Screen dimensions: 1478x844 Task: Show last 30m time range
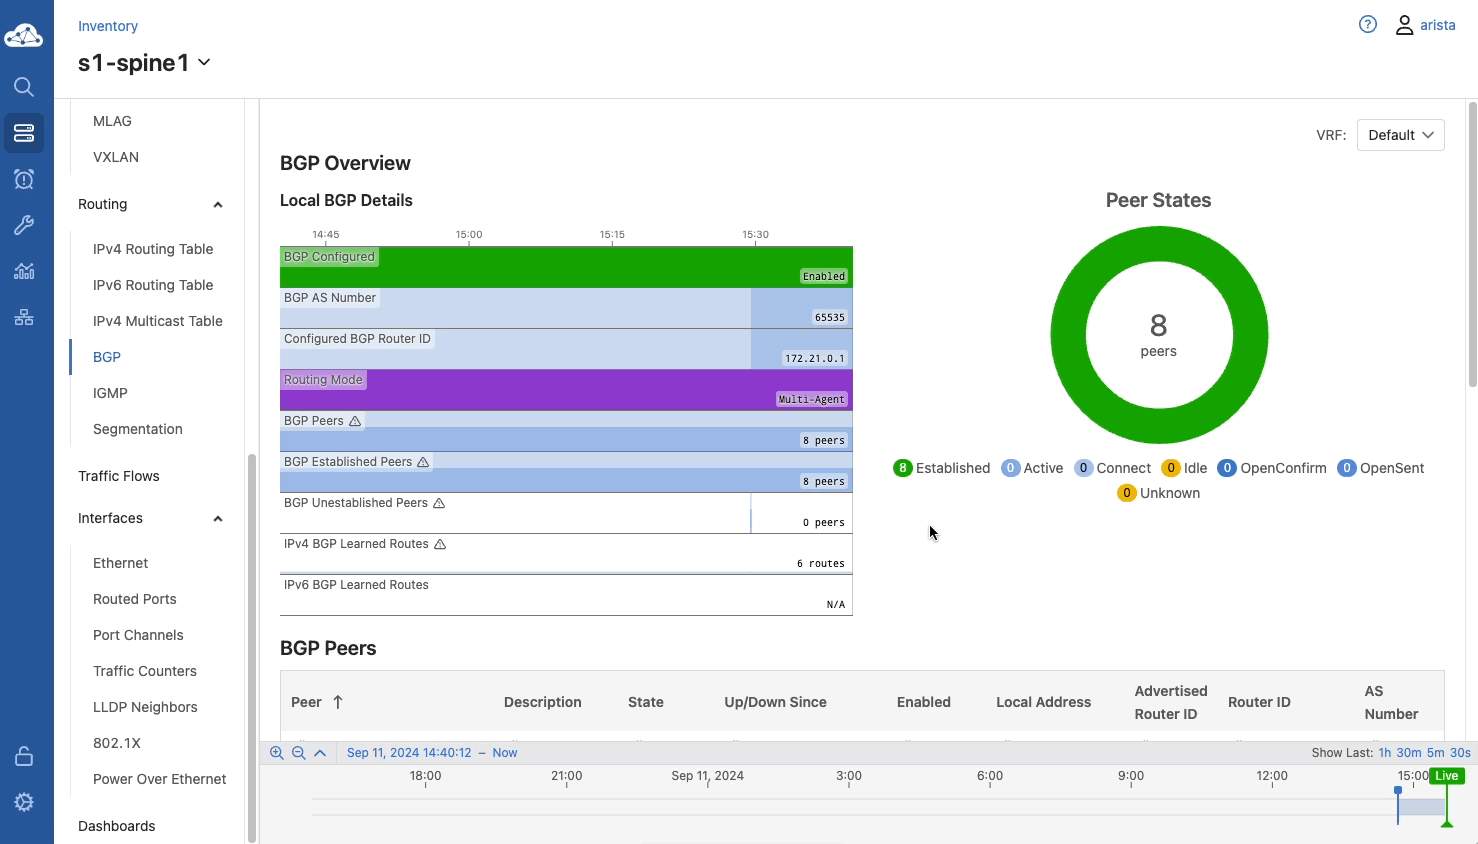[x=1408, y=753]
